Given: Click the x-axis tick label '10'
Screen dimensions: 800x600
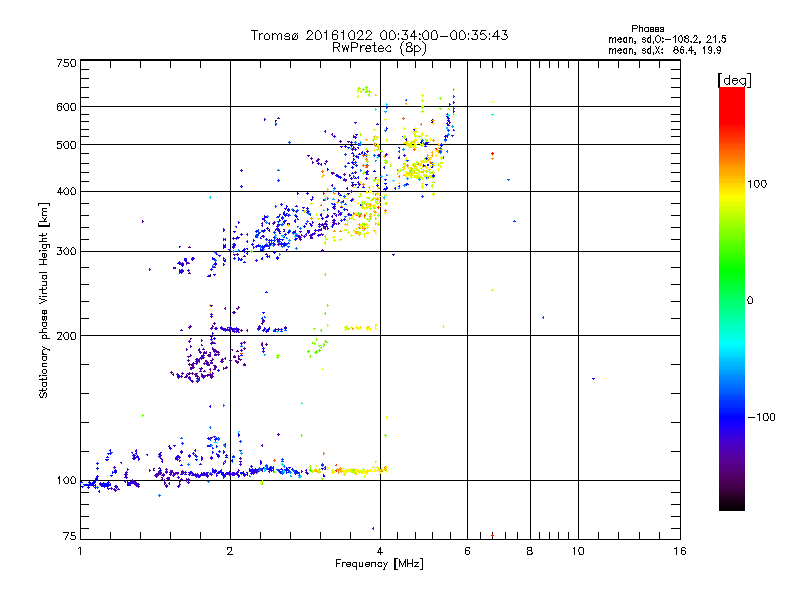Looking at the screenshot, I should coord(578,551).
